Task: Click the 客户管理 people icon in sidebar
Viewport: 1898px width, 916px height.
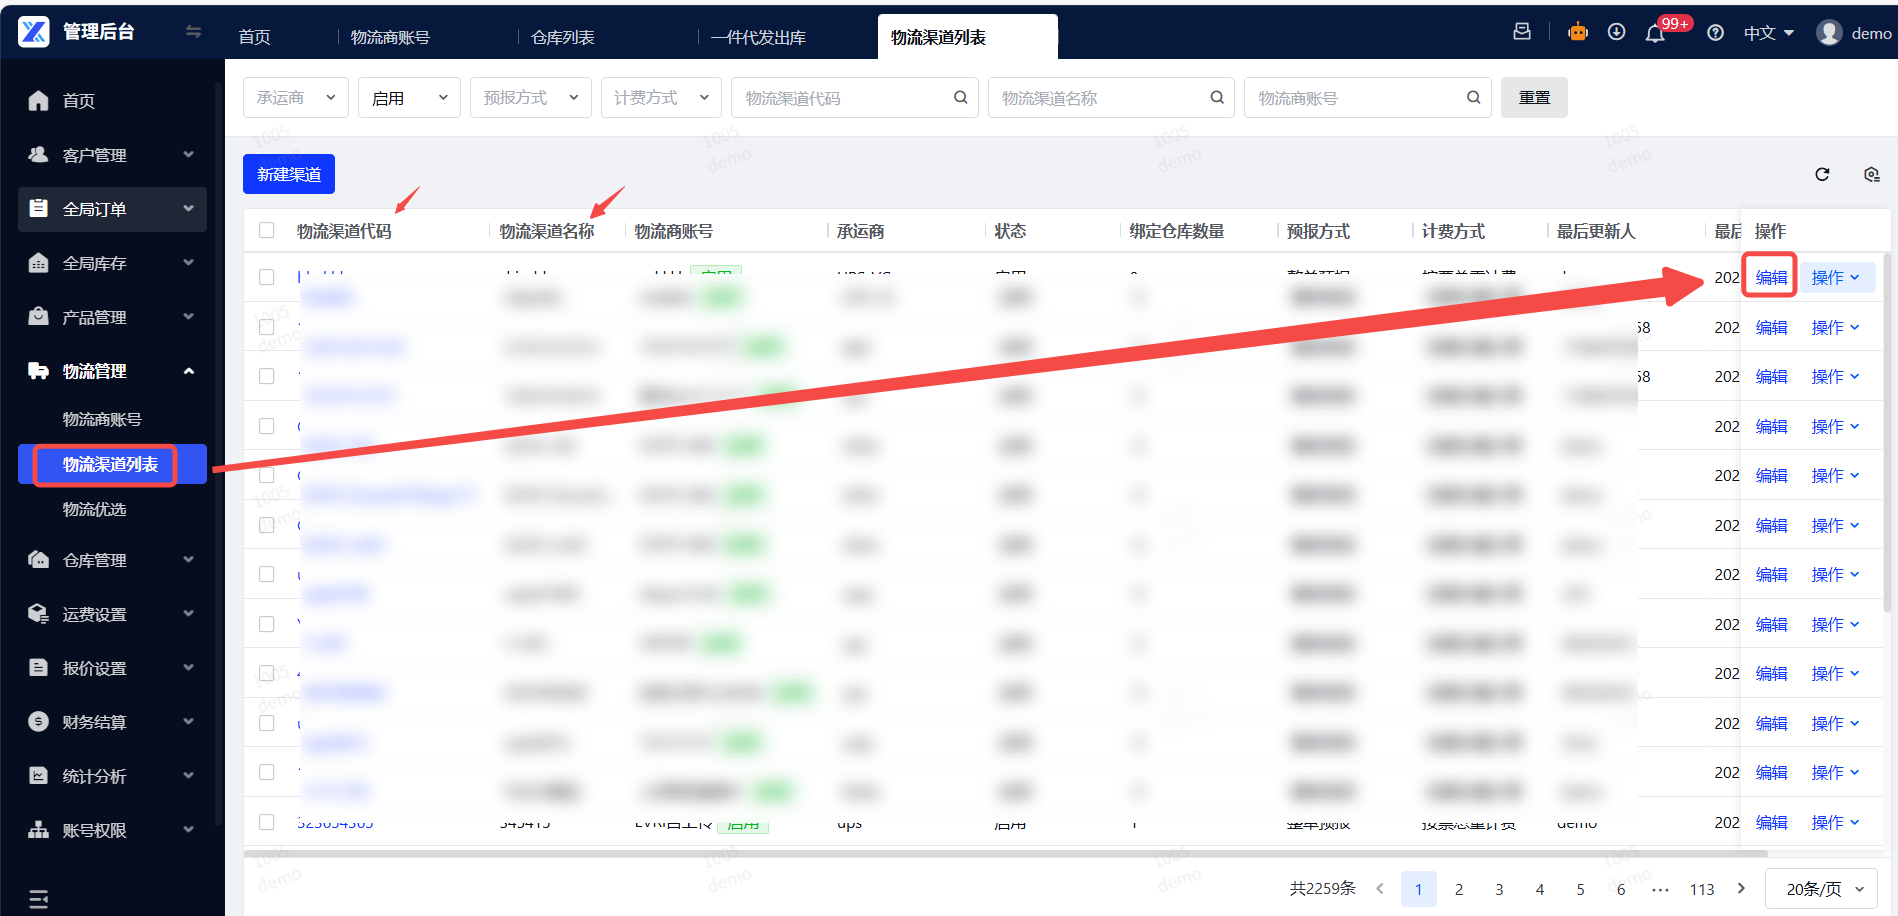Action: 38,155
